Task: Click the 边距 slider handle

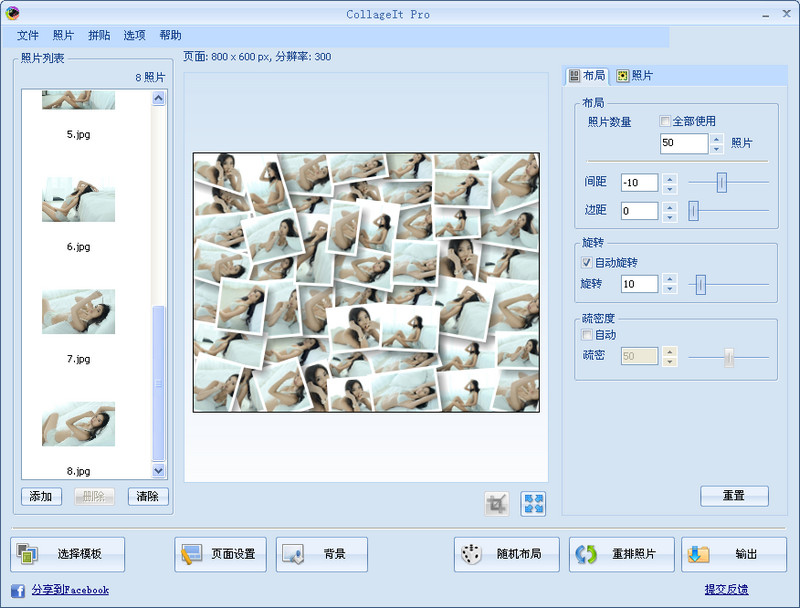Action: pos(693,210)
